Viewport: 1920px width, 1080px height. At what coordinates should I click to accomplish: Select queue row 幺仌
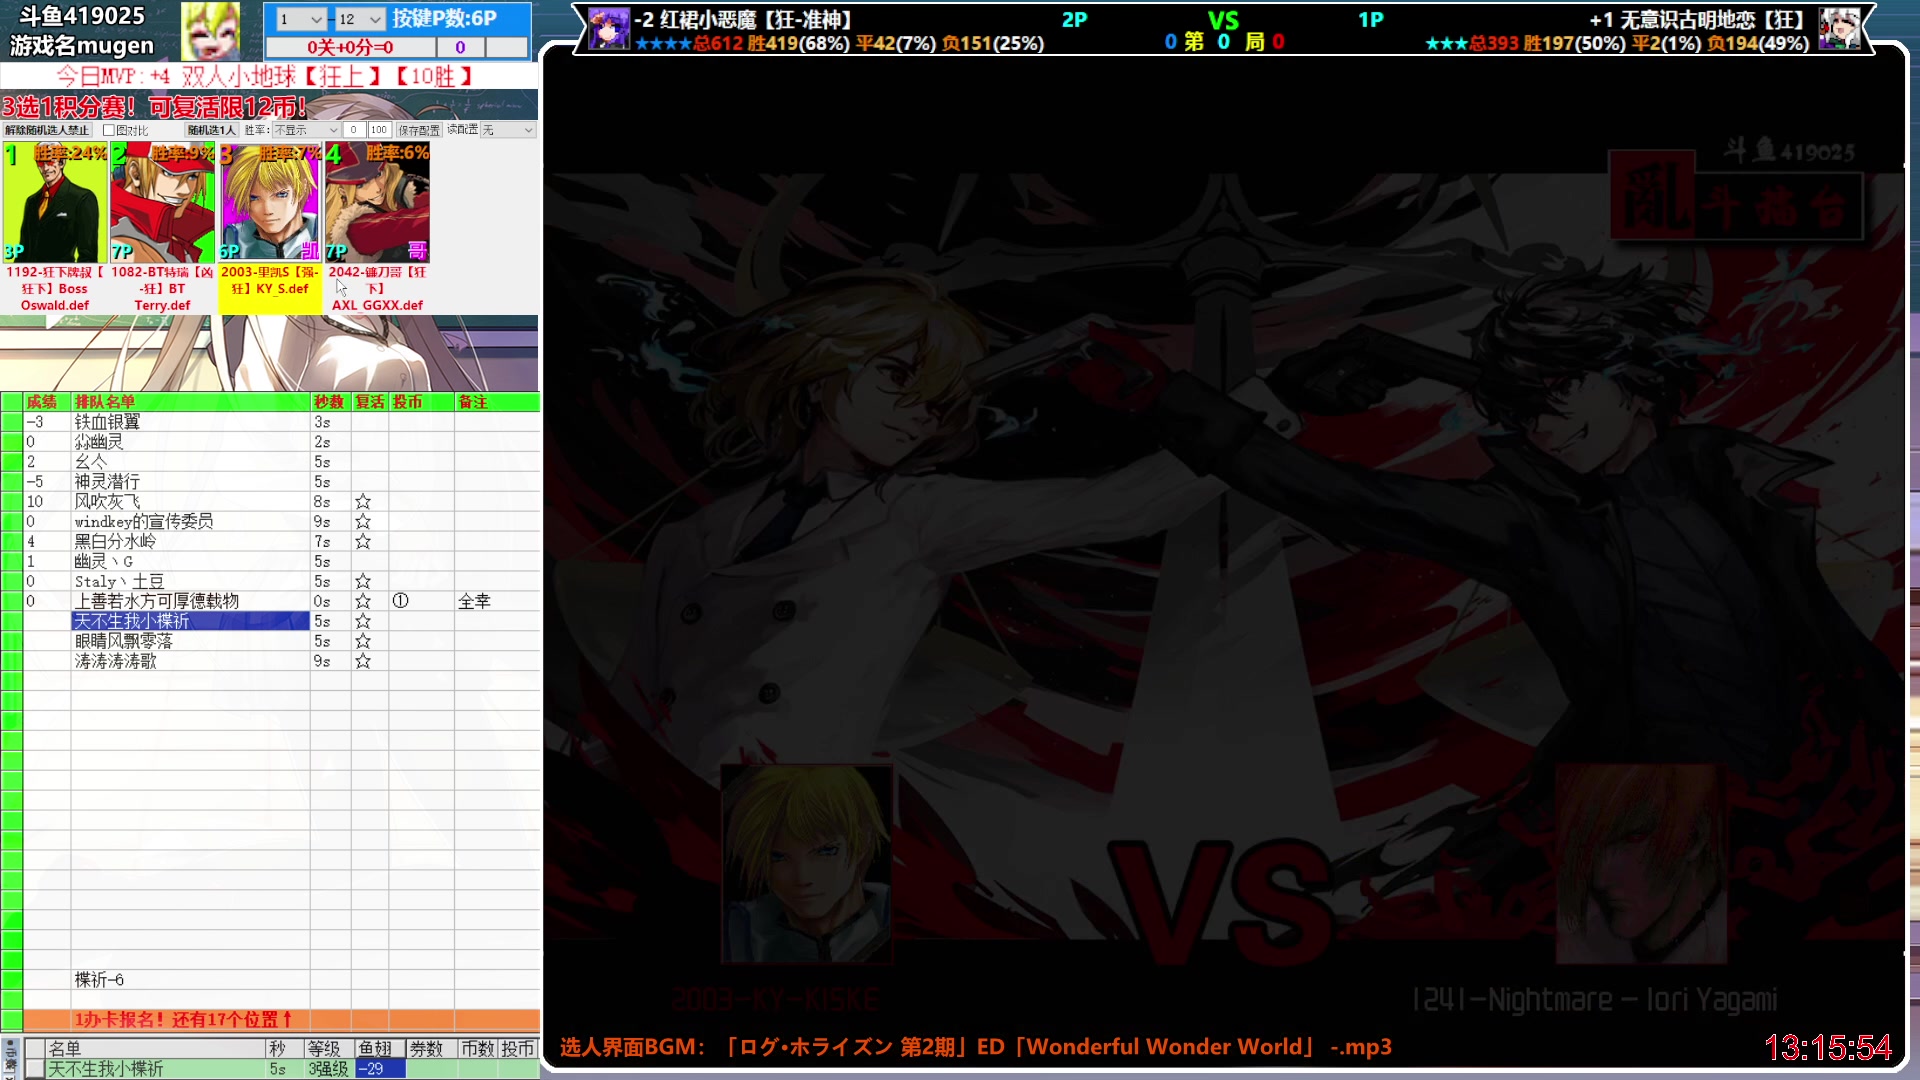click(190, 462)
